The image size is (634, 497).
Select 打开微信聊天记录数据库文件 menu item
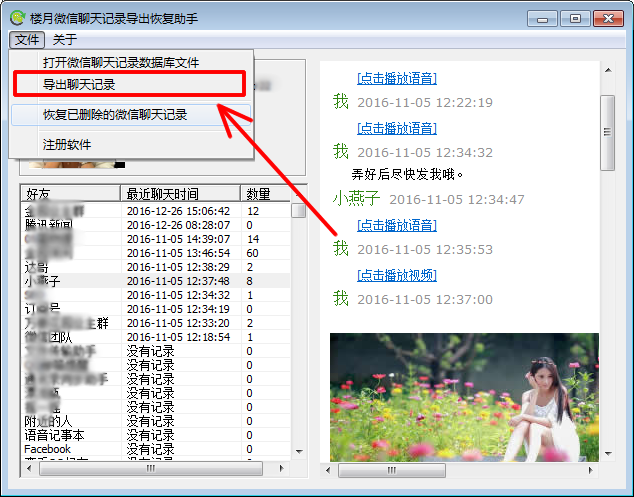[x=120, y=62]
